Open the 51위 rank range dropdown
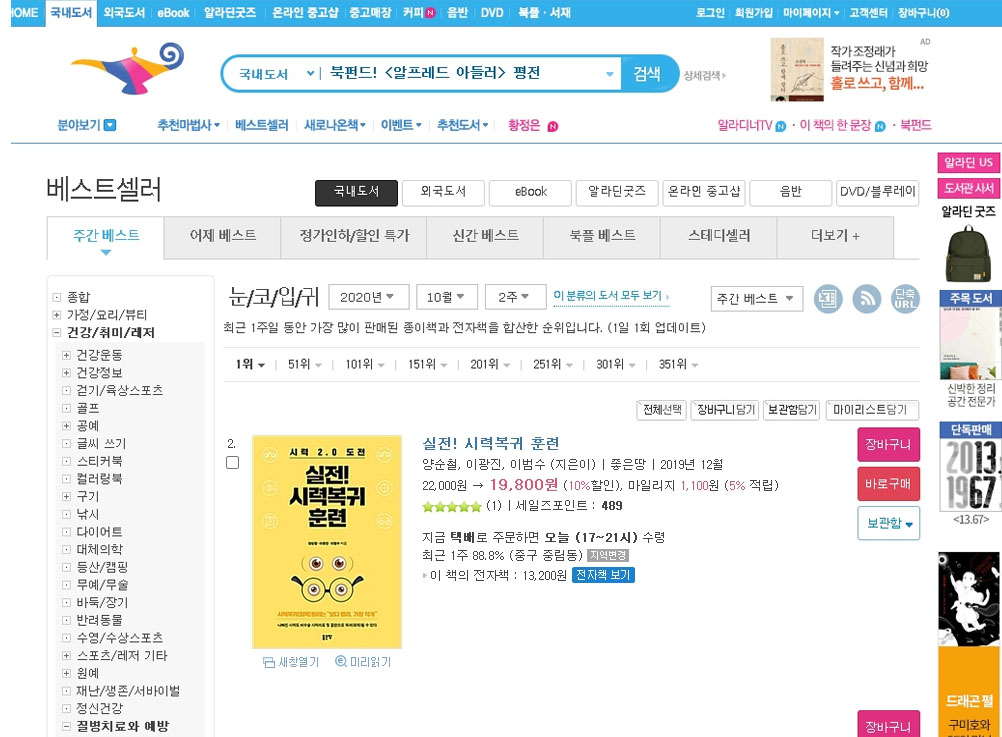The height and width of the screenshot is (737, 1002). (x=304, y=364)
